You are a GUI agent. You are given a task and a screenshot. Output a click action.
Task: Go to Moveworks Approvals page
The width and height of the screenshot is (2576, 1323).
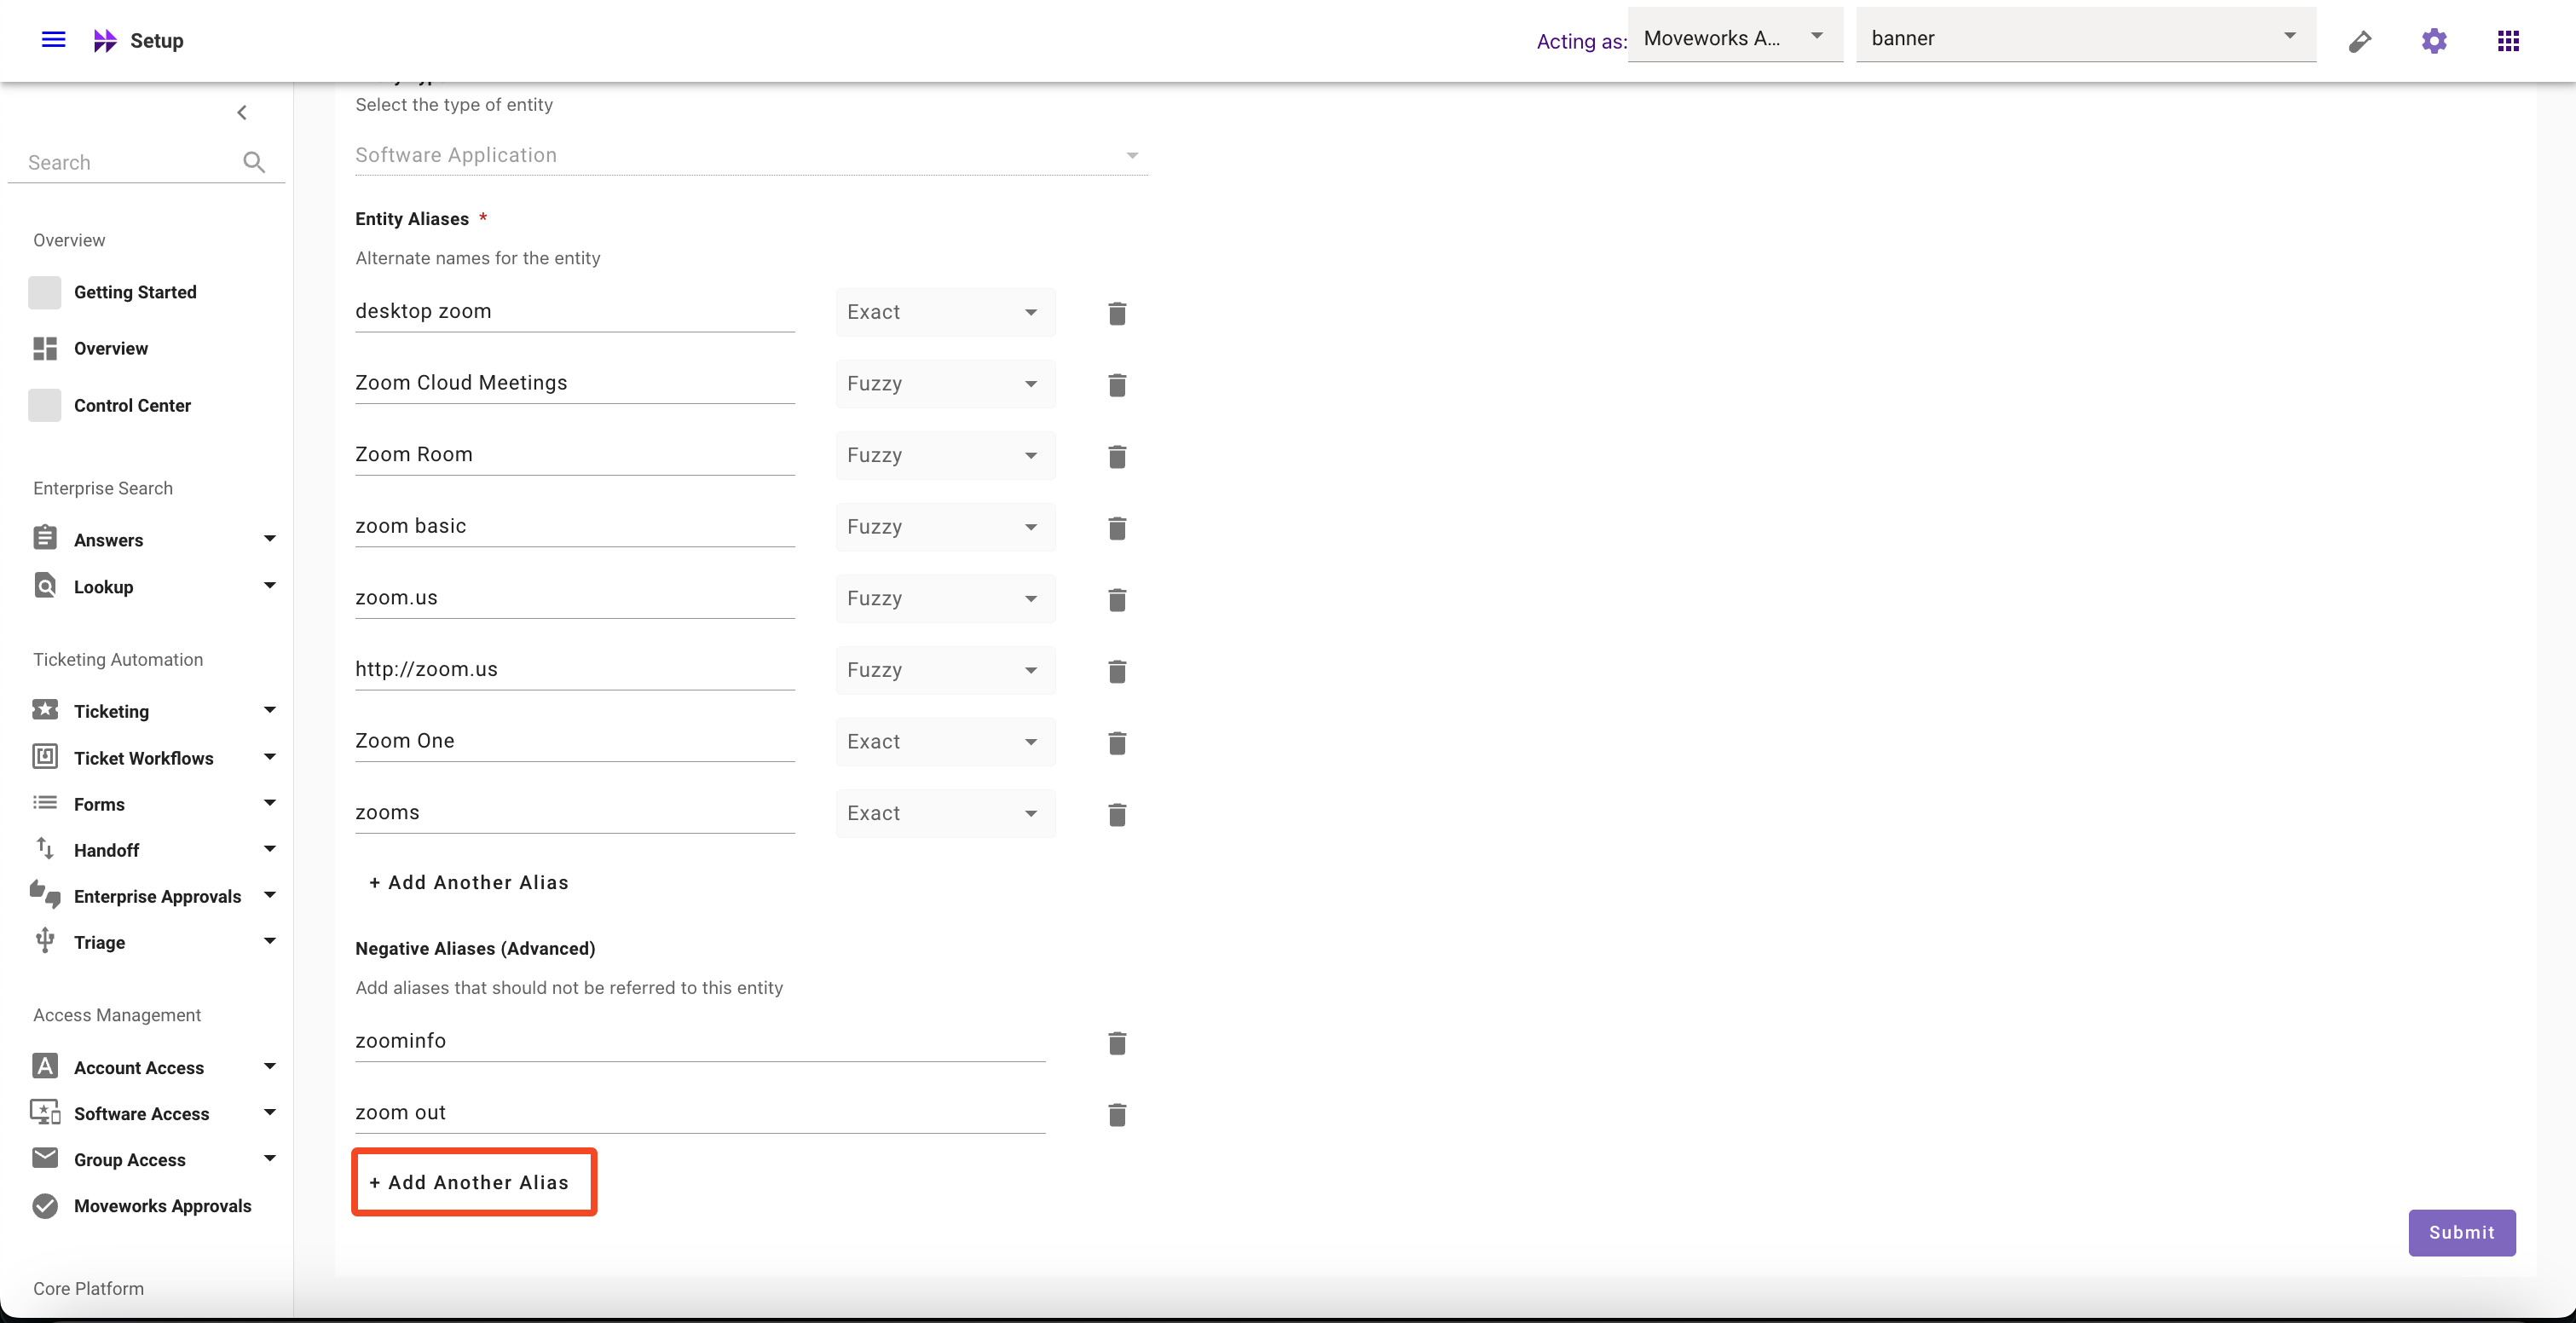162,1205
